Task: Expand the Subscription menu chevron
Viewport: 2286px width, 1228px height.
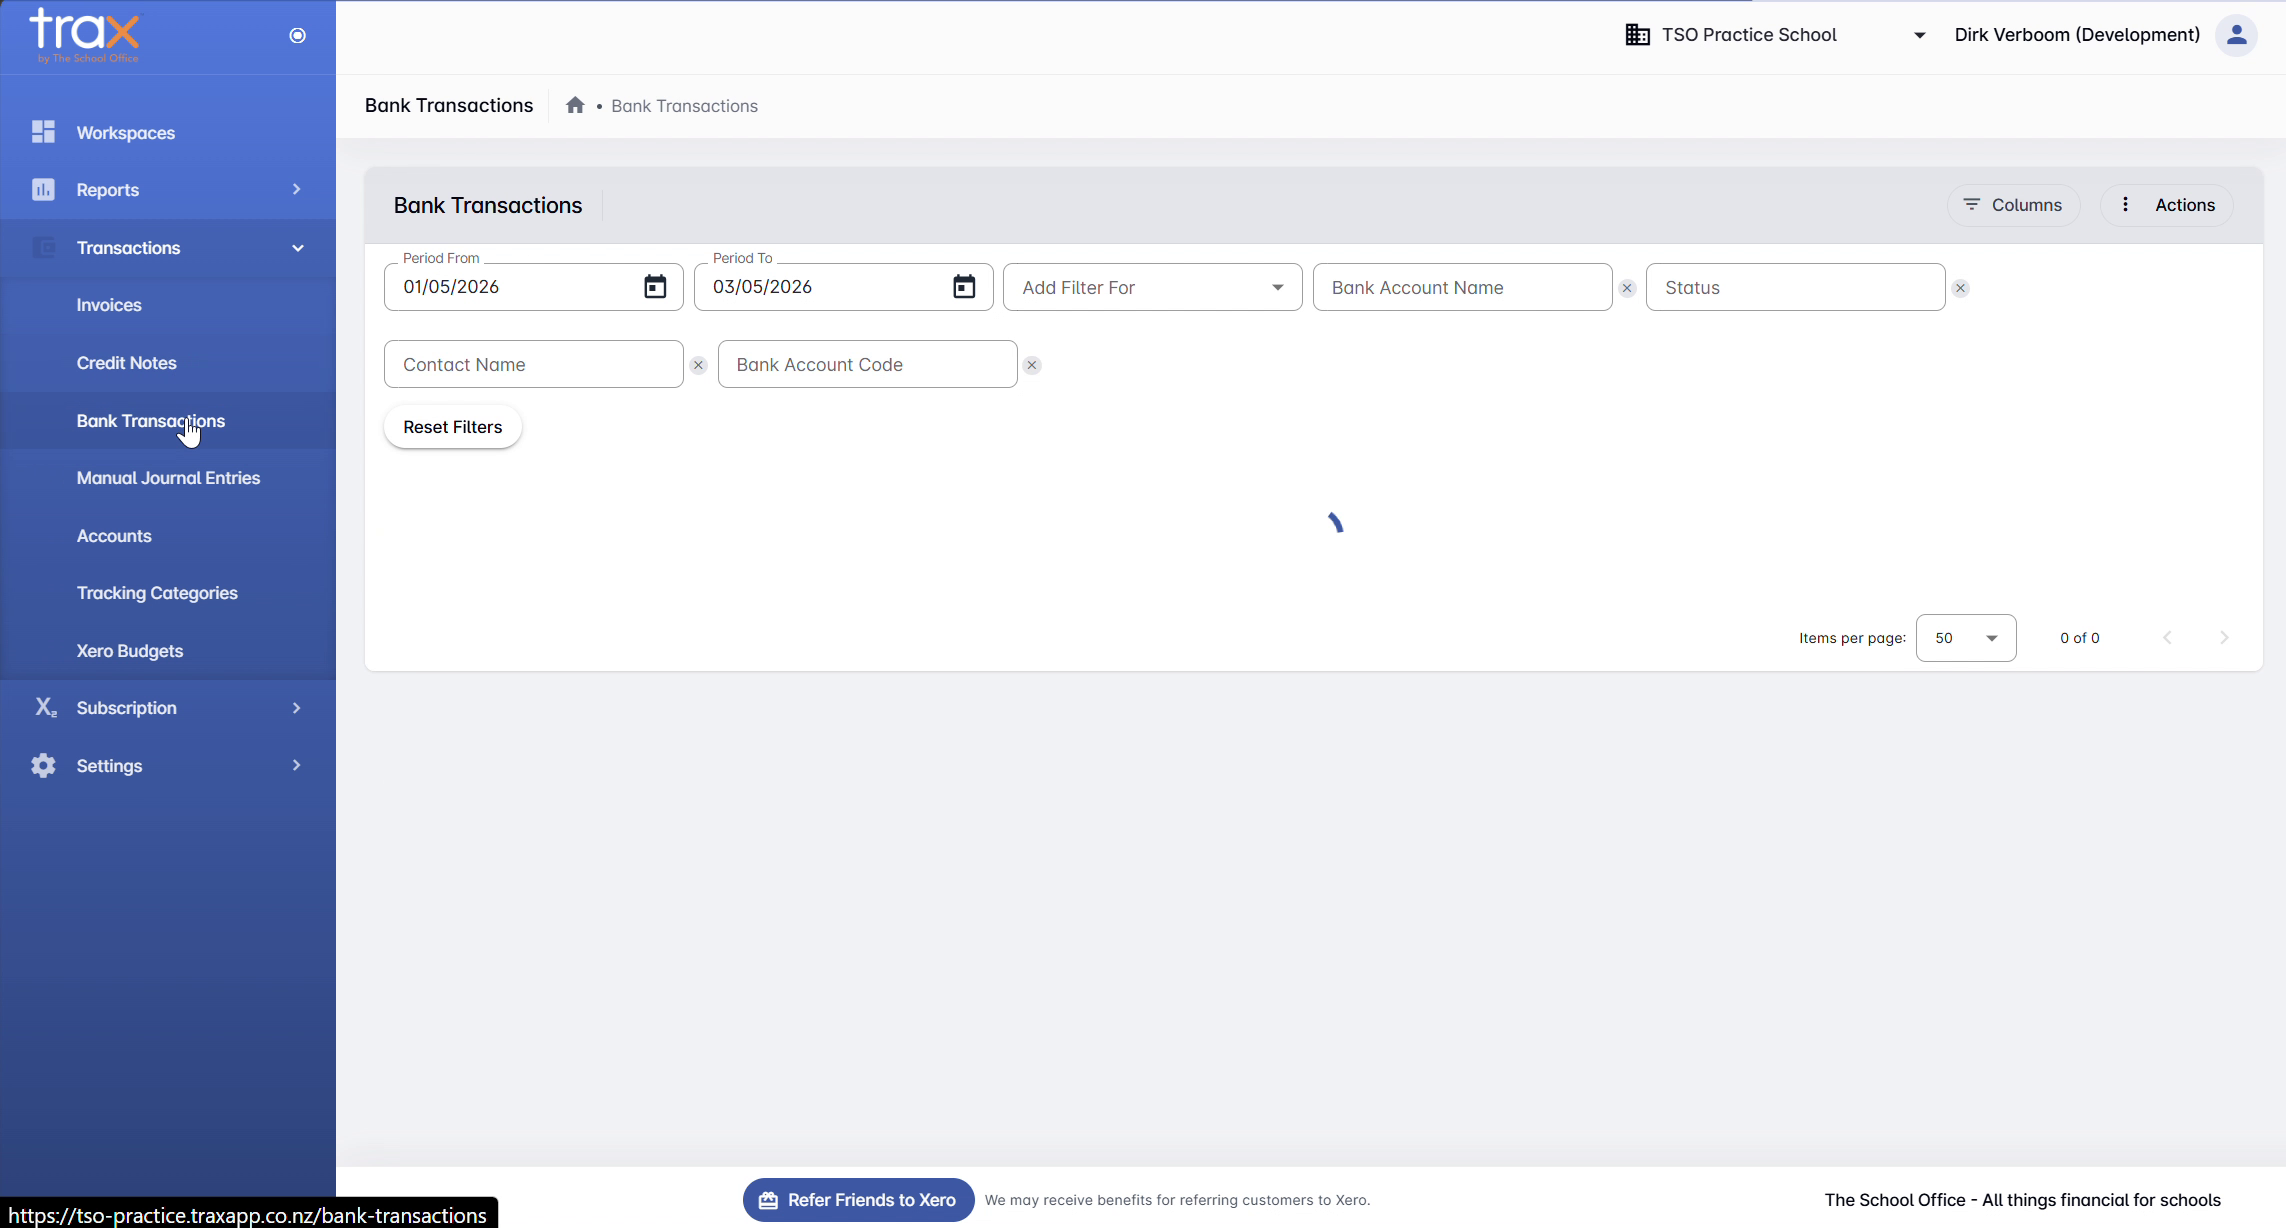Action: pyautogui.click(x=296, y=708)
